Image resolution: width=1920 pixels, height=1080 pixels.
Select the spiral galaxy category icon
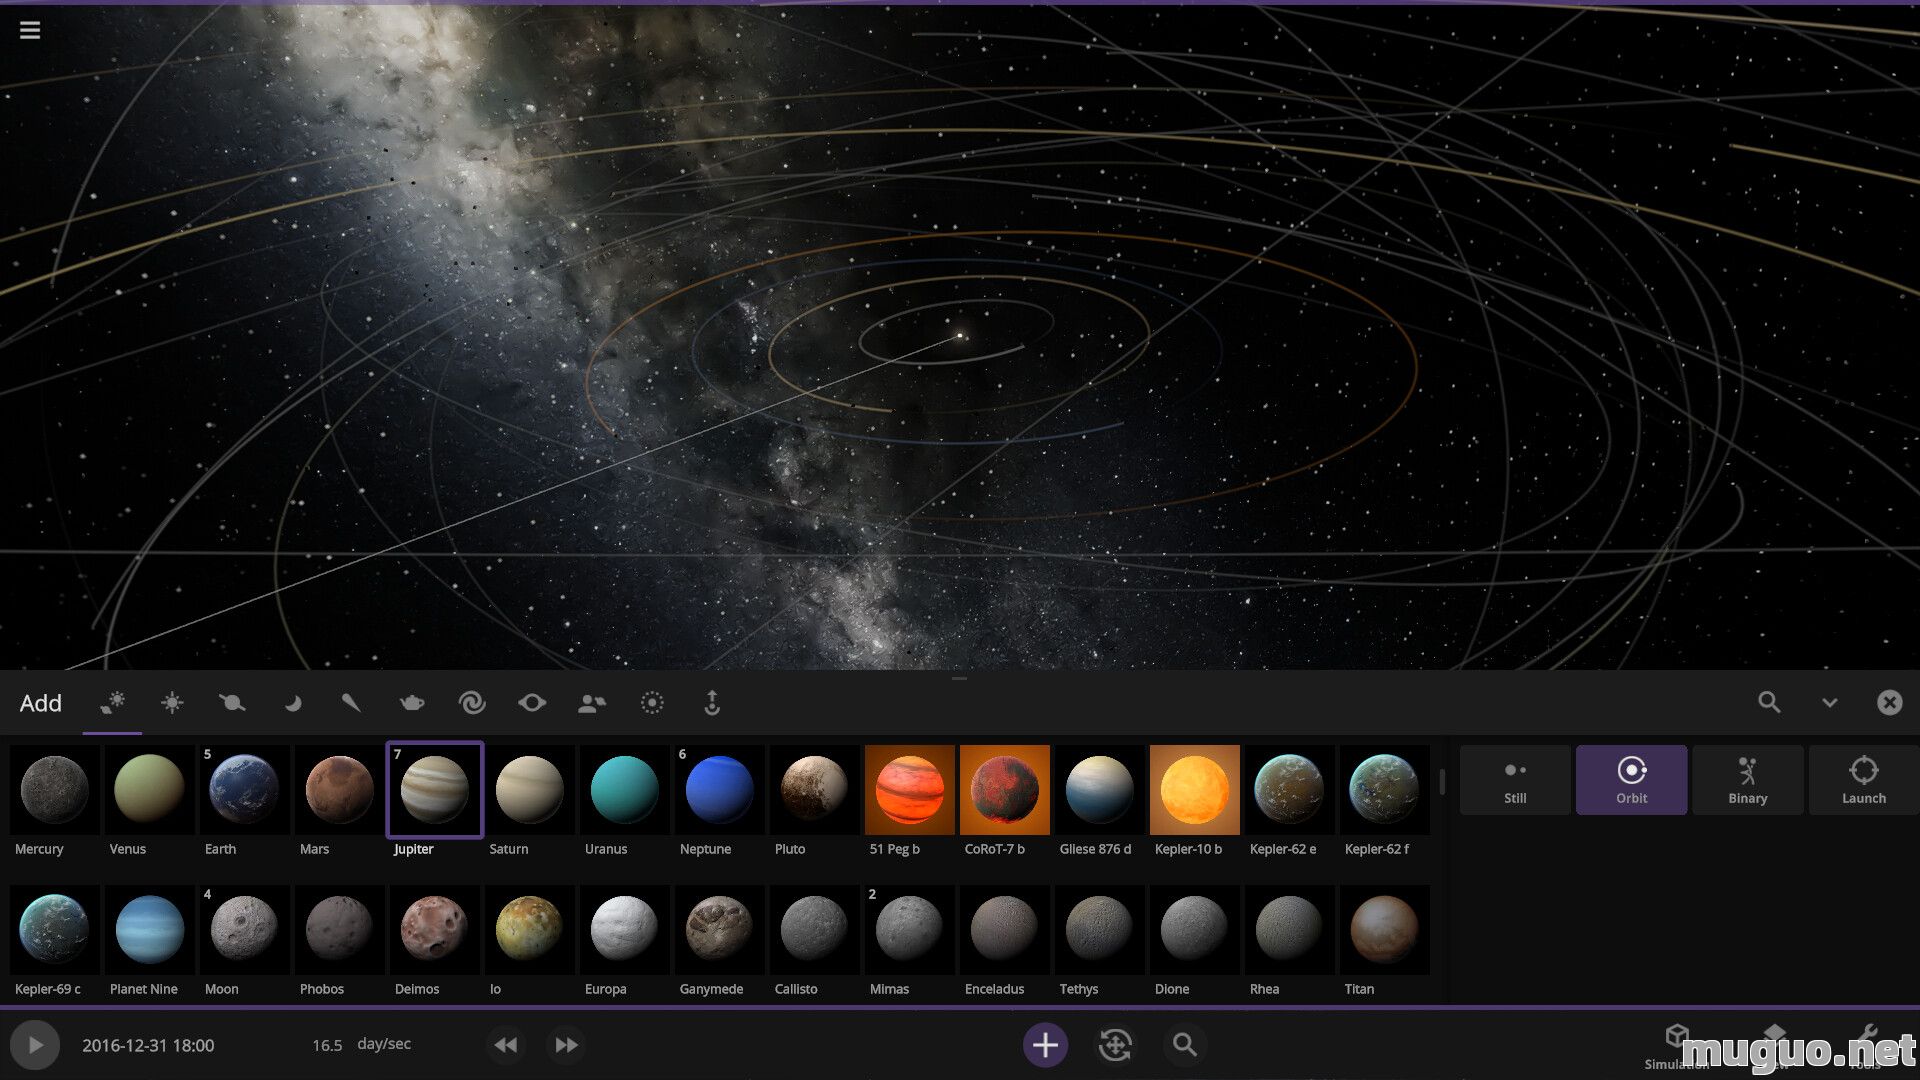click(x=472, y=703)
